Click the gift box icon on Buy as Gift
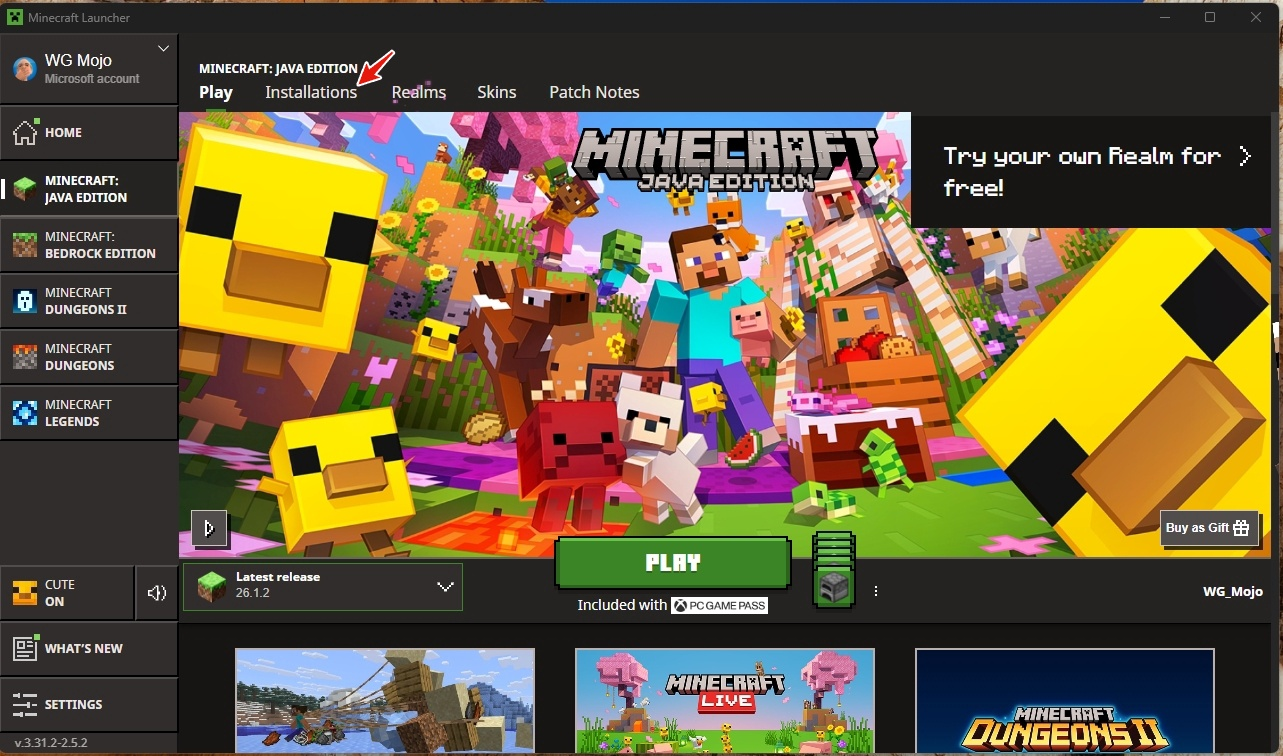 [1242, 528]
